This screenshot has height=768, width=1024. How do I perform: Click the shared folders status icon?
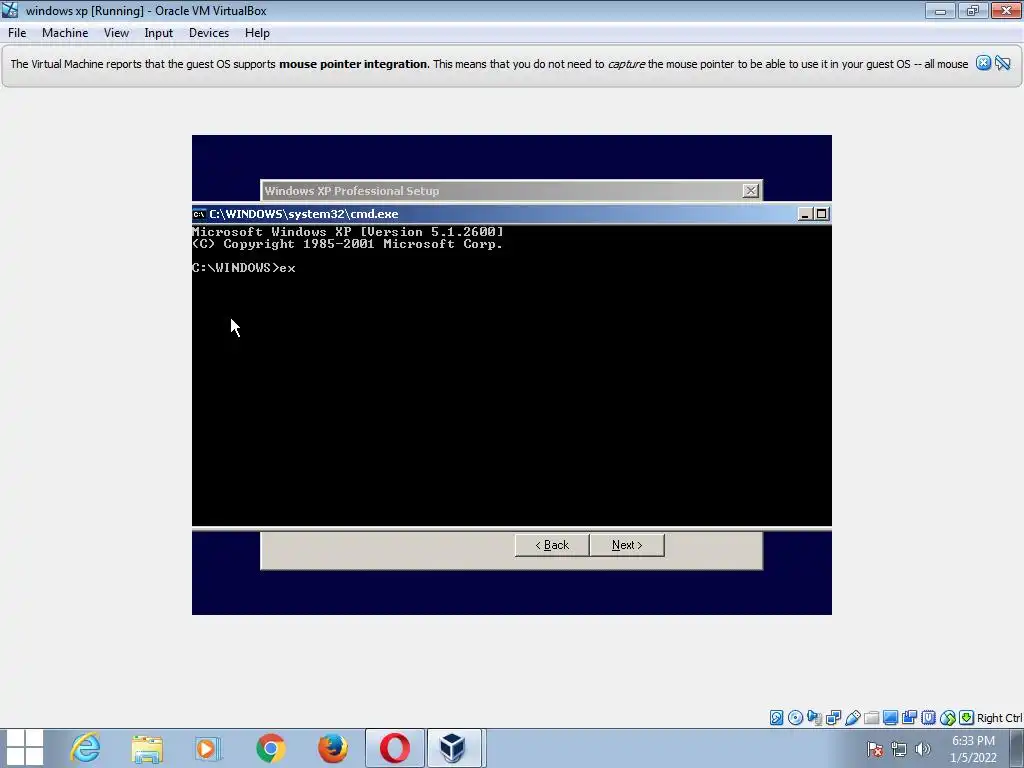tap(871, 718)
